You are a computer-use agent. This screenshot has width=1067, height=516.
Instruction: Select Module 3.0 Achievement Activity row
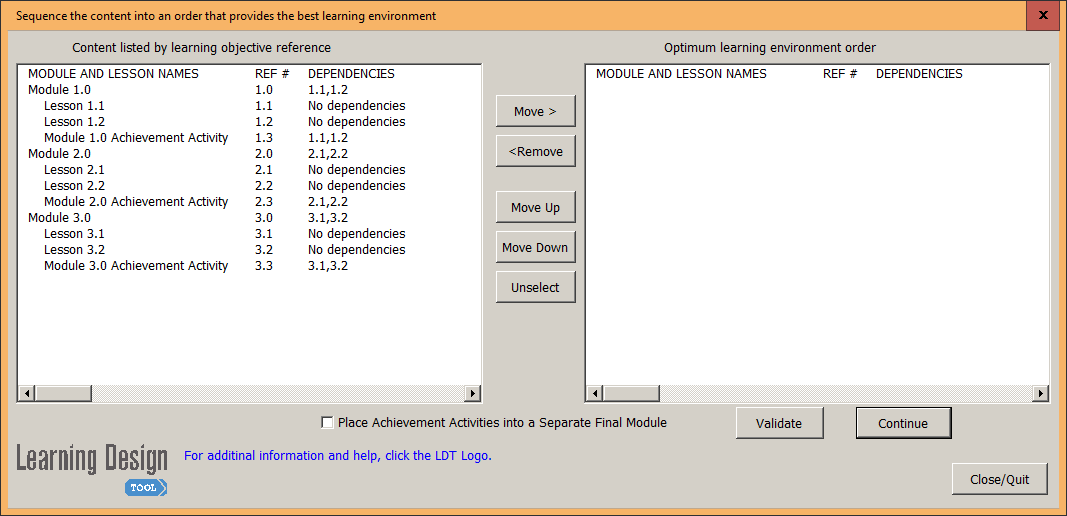coord(249,265)
